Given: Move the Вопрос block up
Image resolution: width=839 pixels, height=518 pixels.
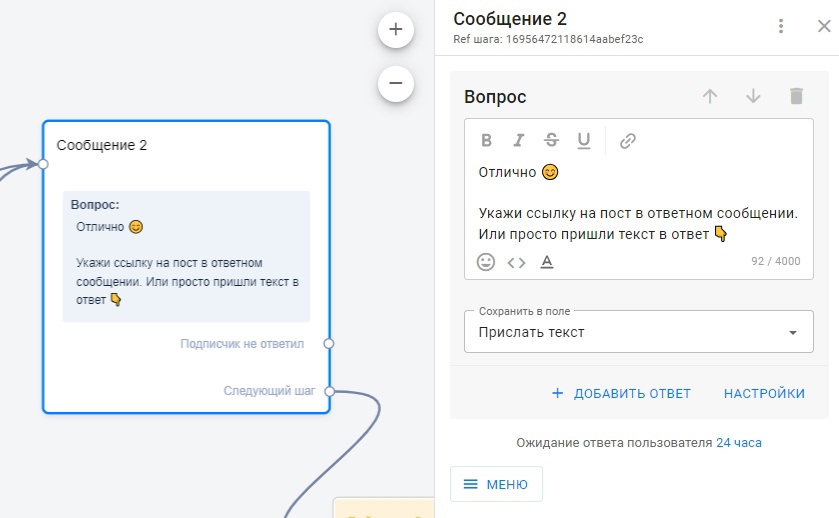Looking at the screenshot, I should click(710, 96).
